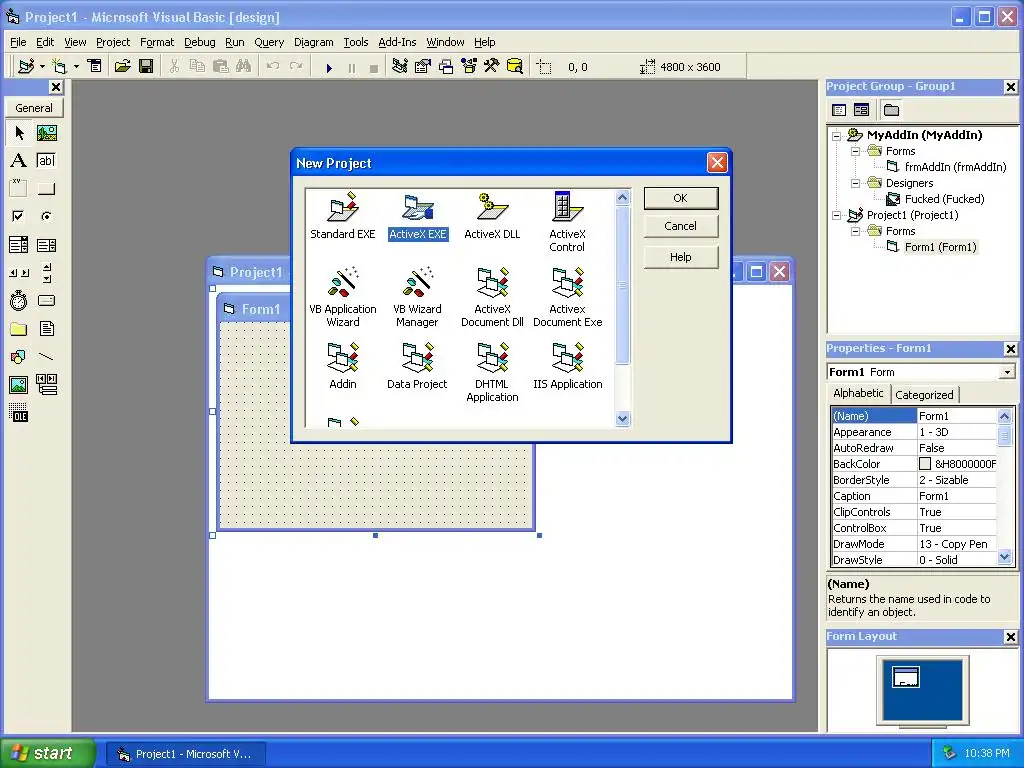Select the ListBox toolbox control

pos(46,245)
